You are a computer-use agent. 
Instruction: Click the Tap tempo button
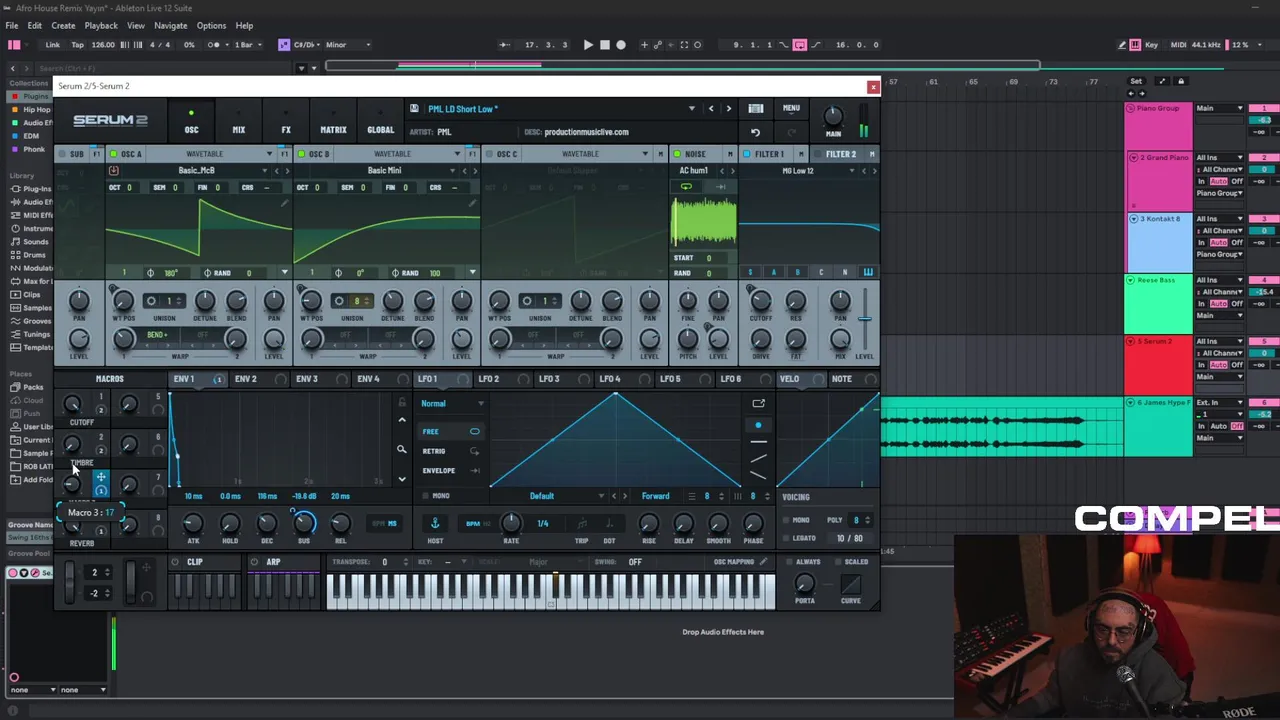[77, 44]
